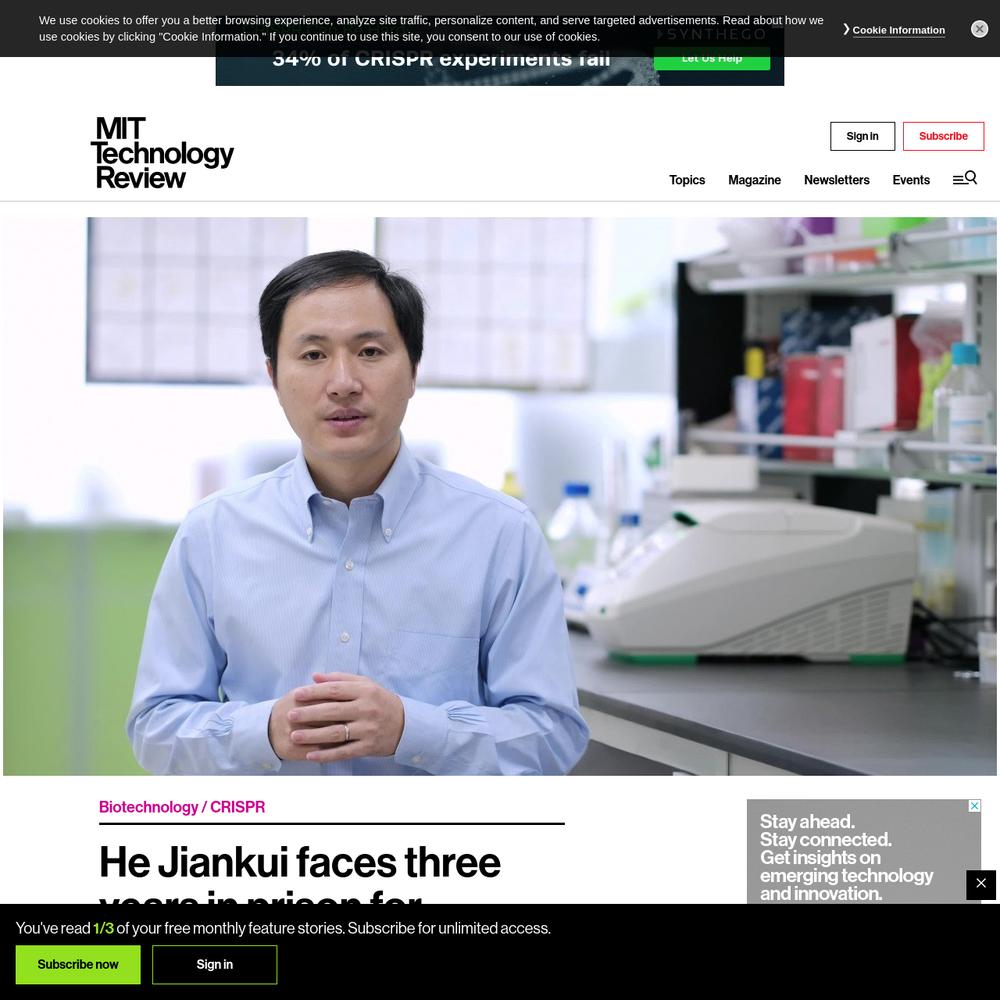Viewport: 1000px width, 1000px height.
Task: Open the menu and search icon
Action: coord(965,179)
